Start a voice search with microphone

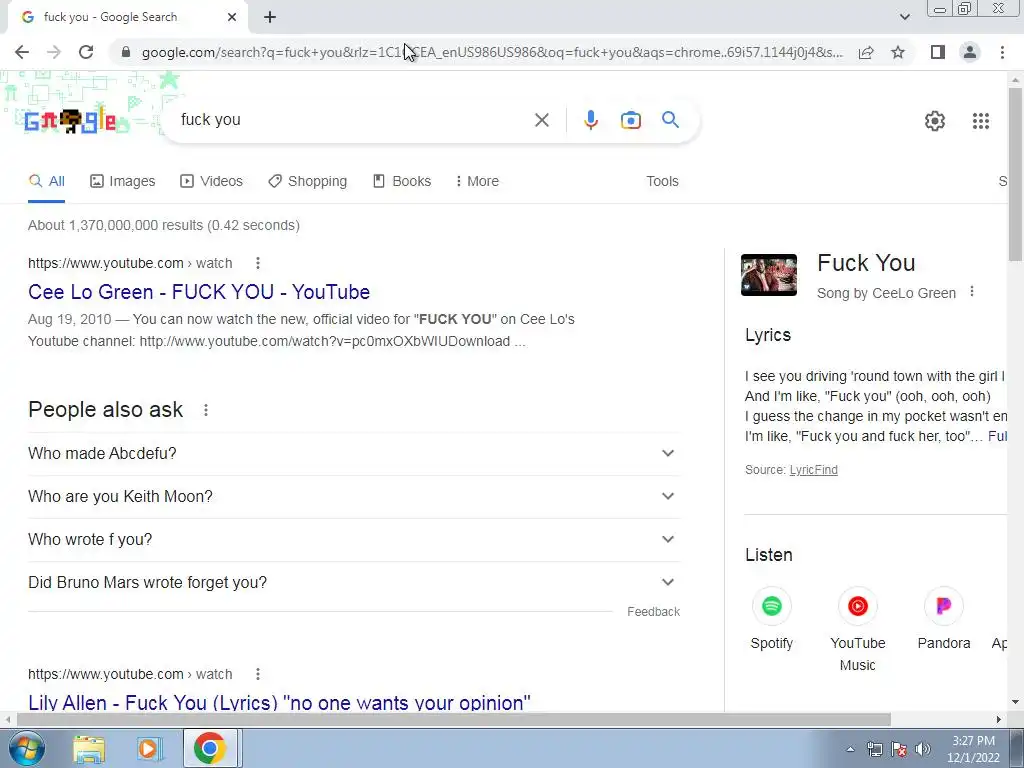[590, 120]
